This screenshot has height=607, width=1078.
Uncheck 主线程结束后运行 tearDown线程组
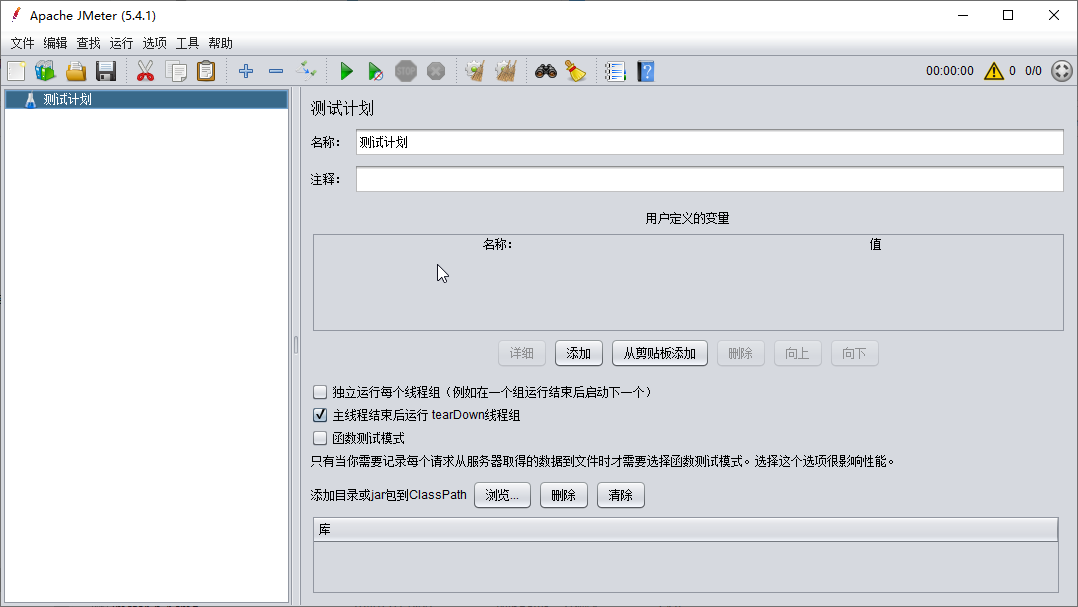(x=320, y=415)
